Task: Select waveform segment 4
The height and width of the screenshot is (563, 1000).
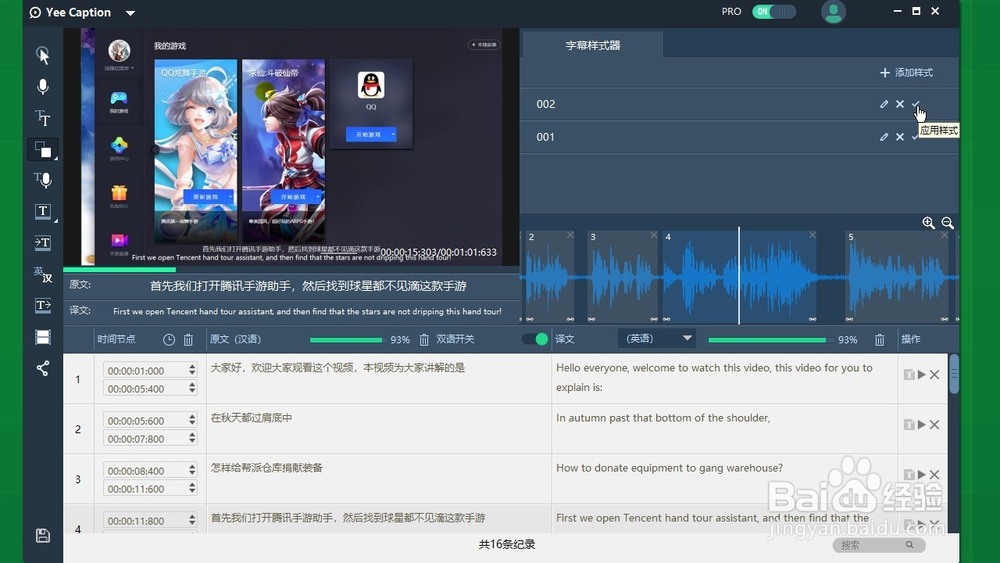Action: (740, 276)
